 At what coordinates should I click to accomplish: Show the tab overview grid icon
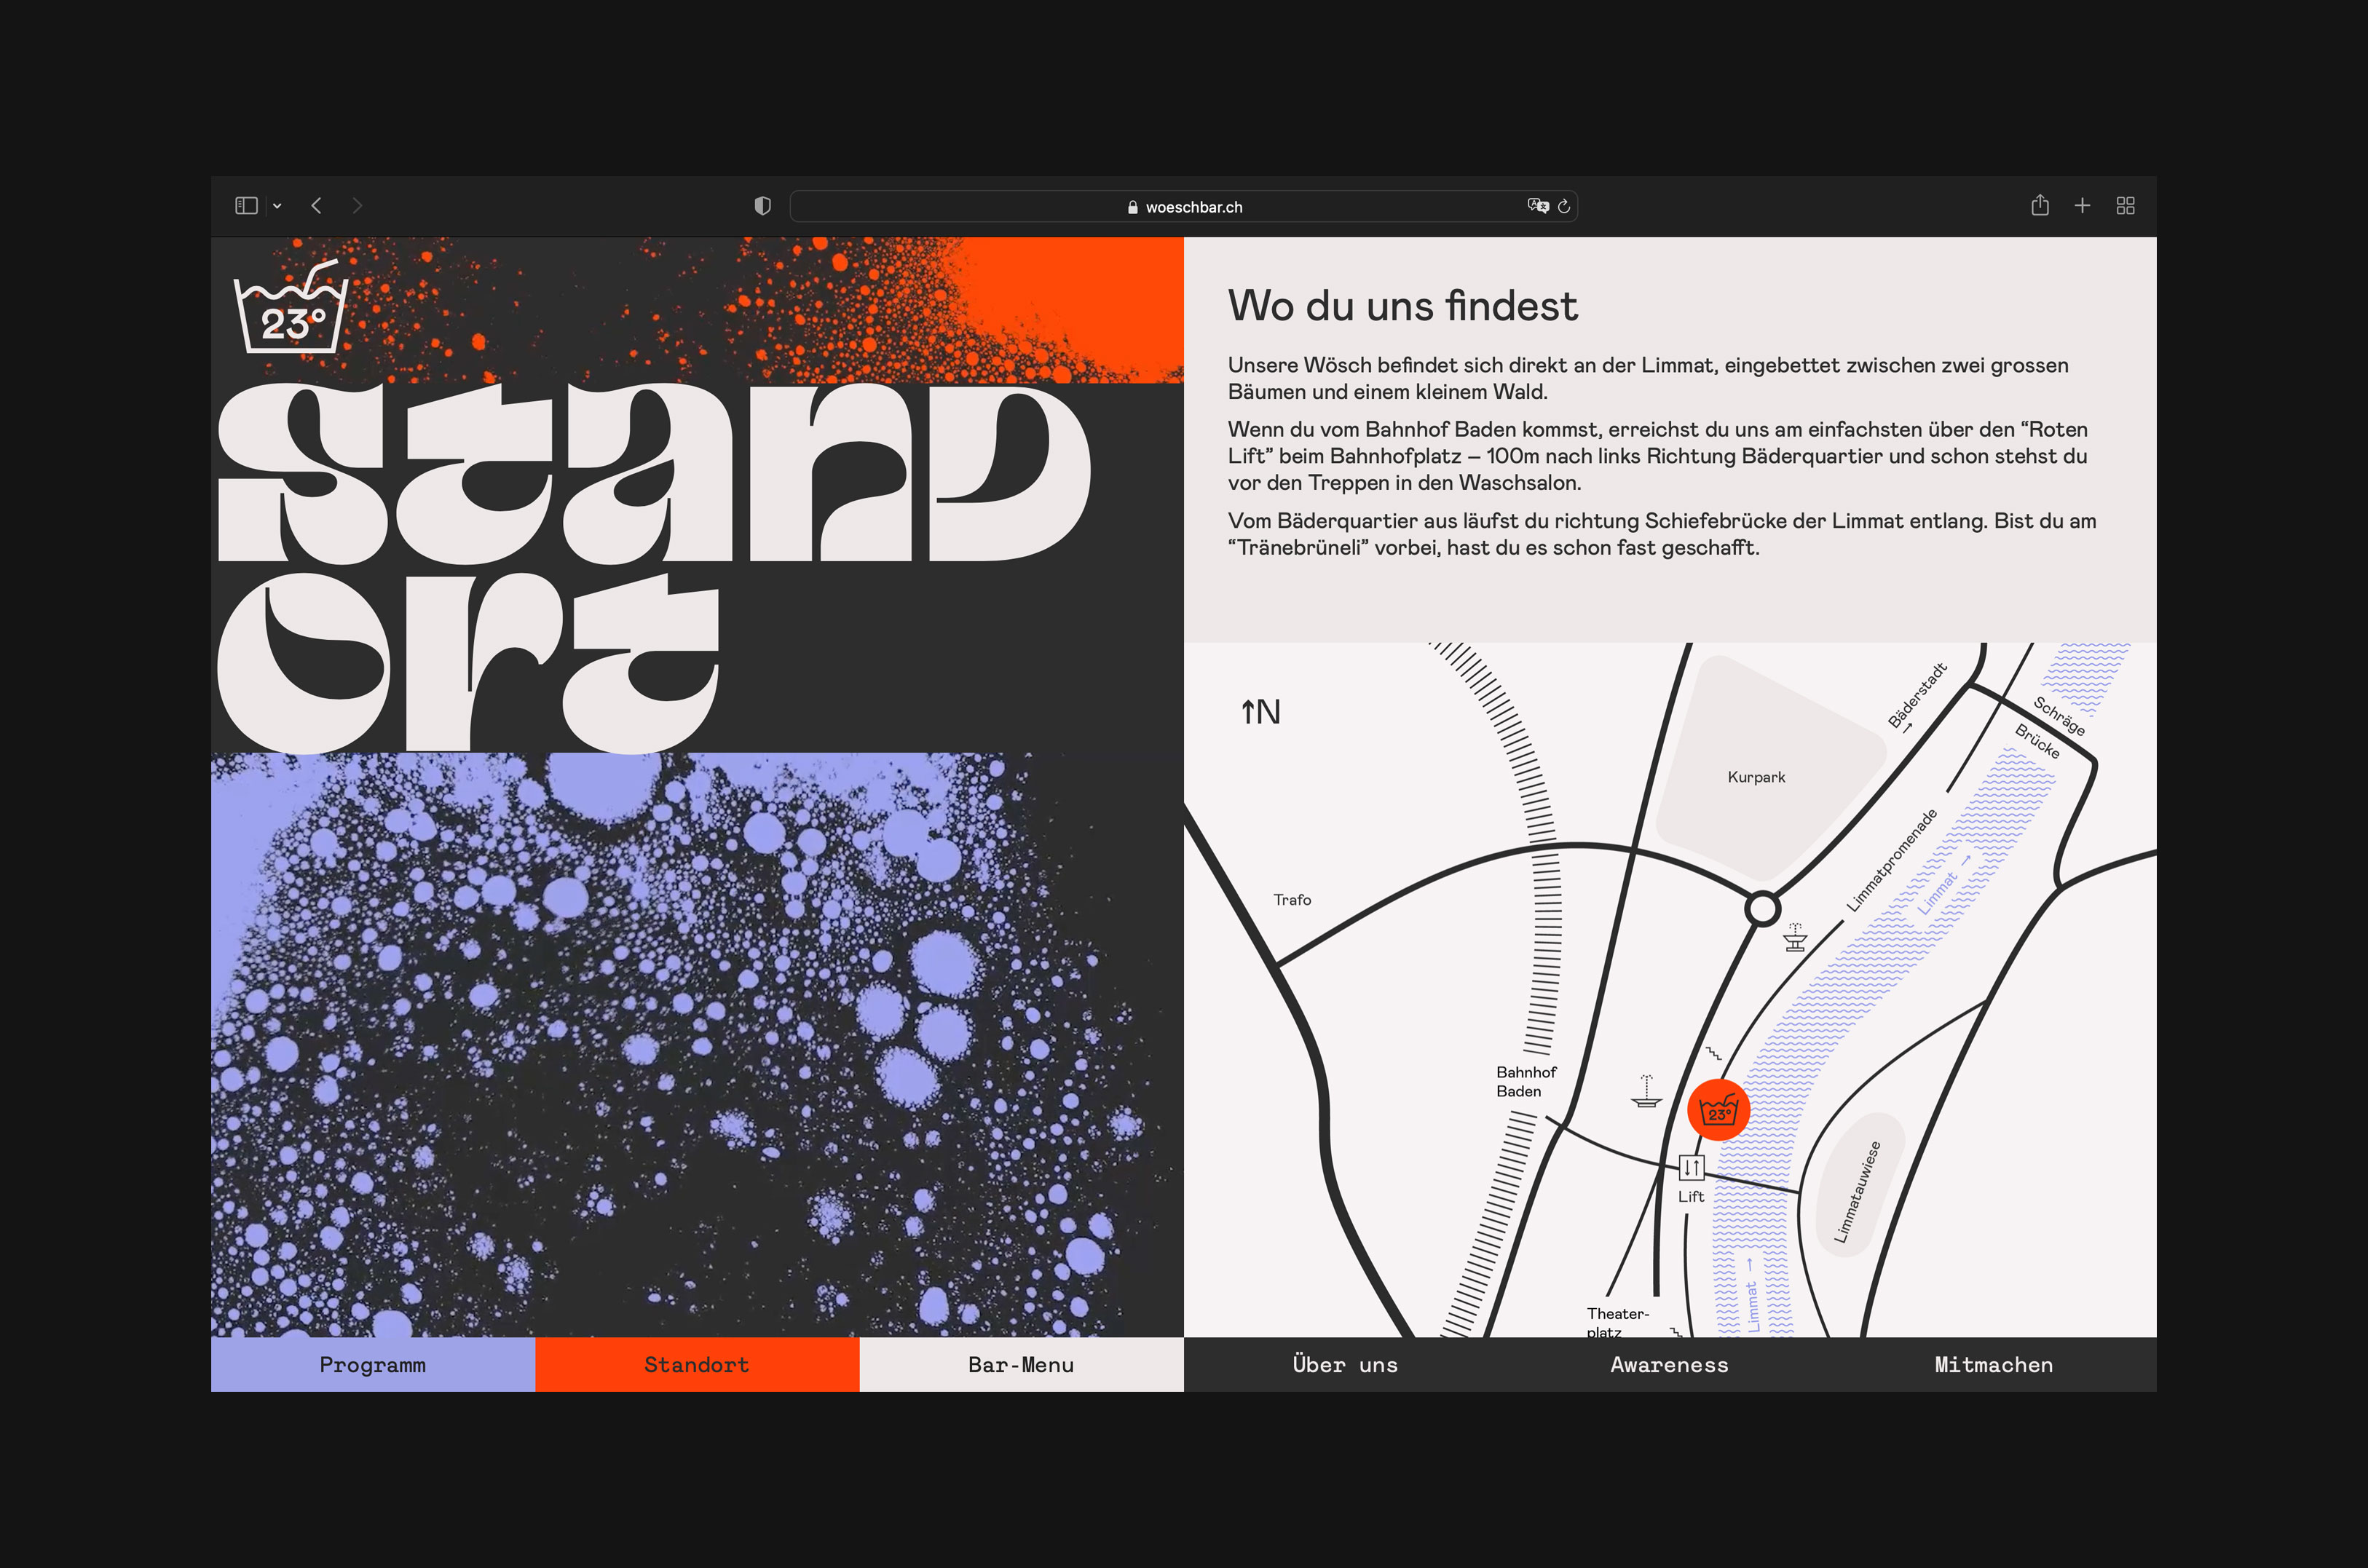[2125, 206]
